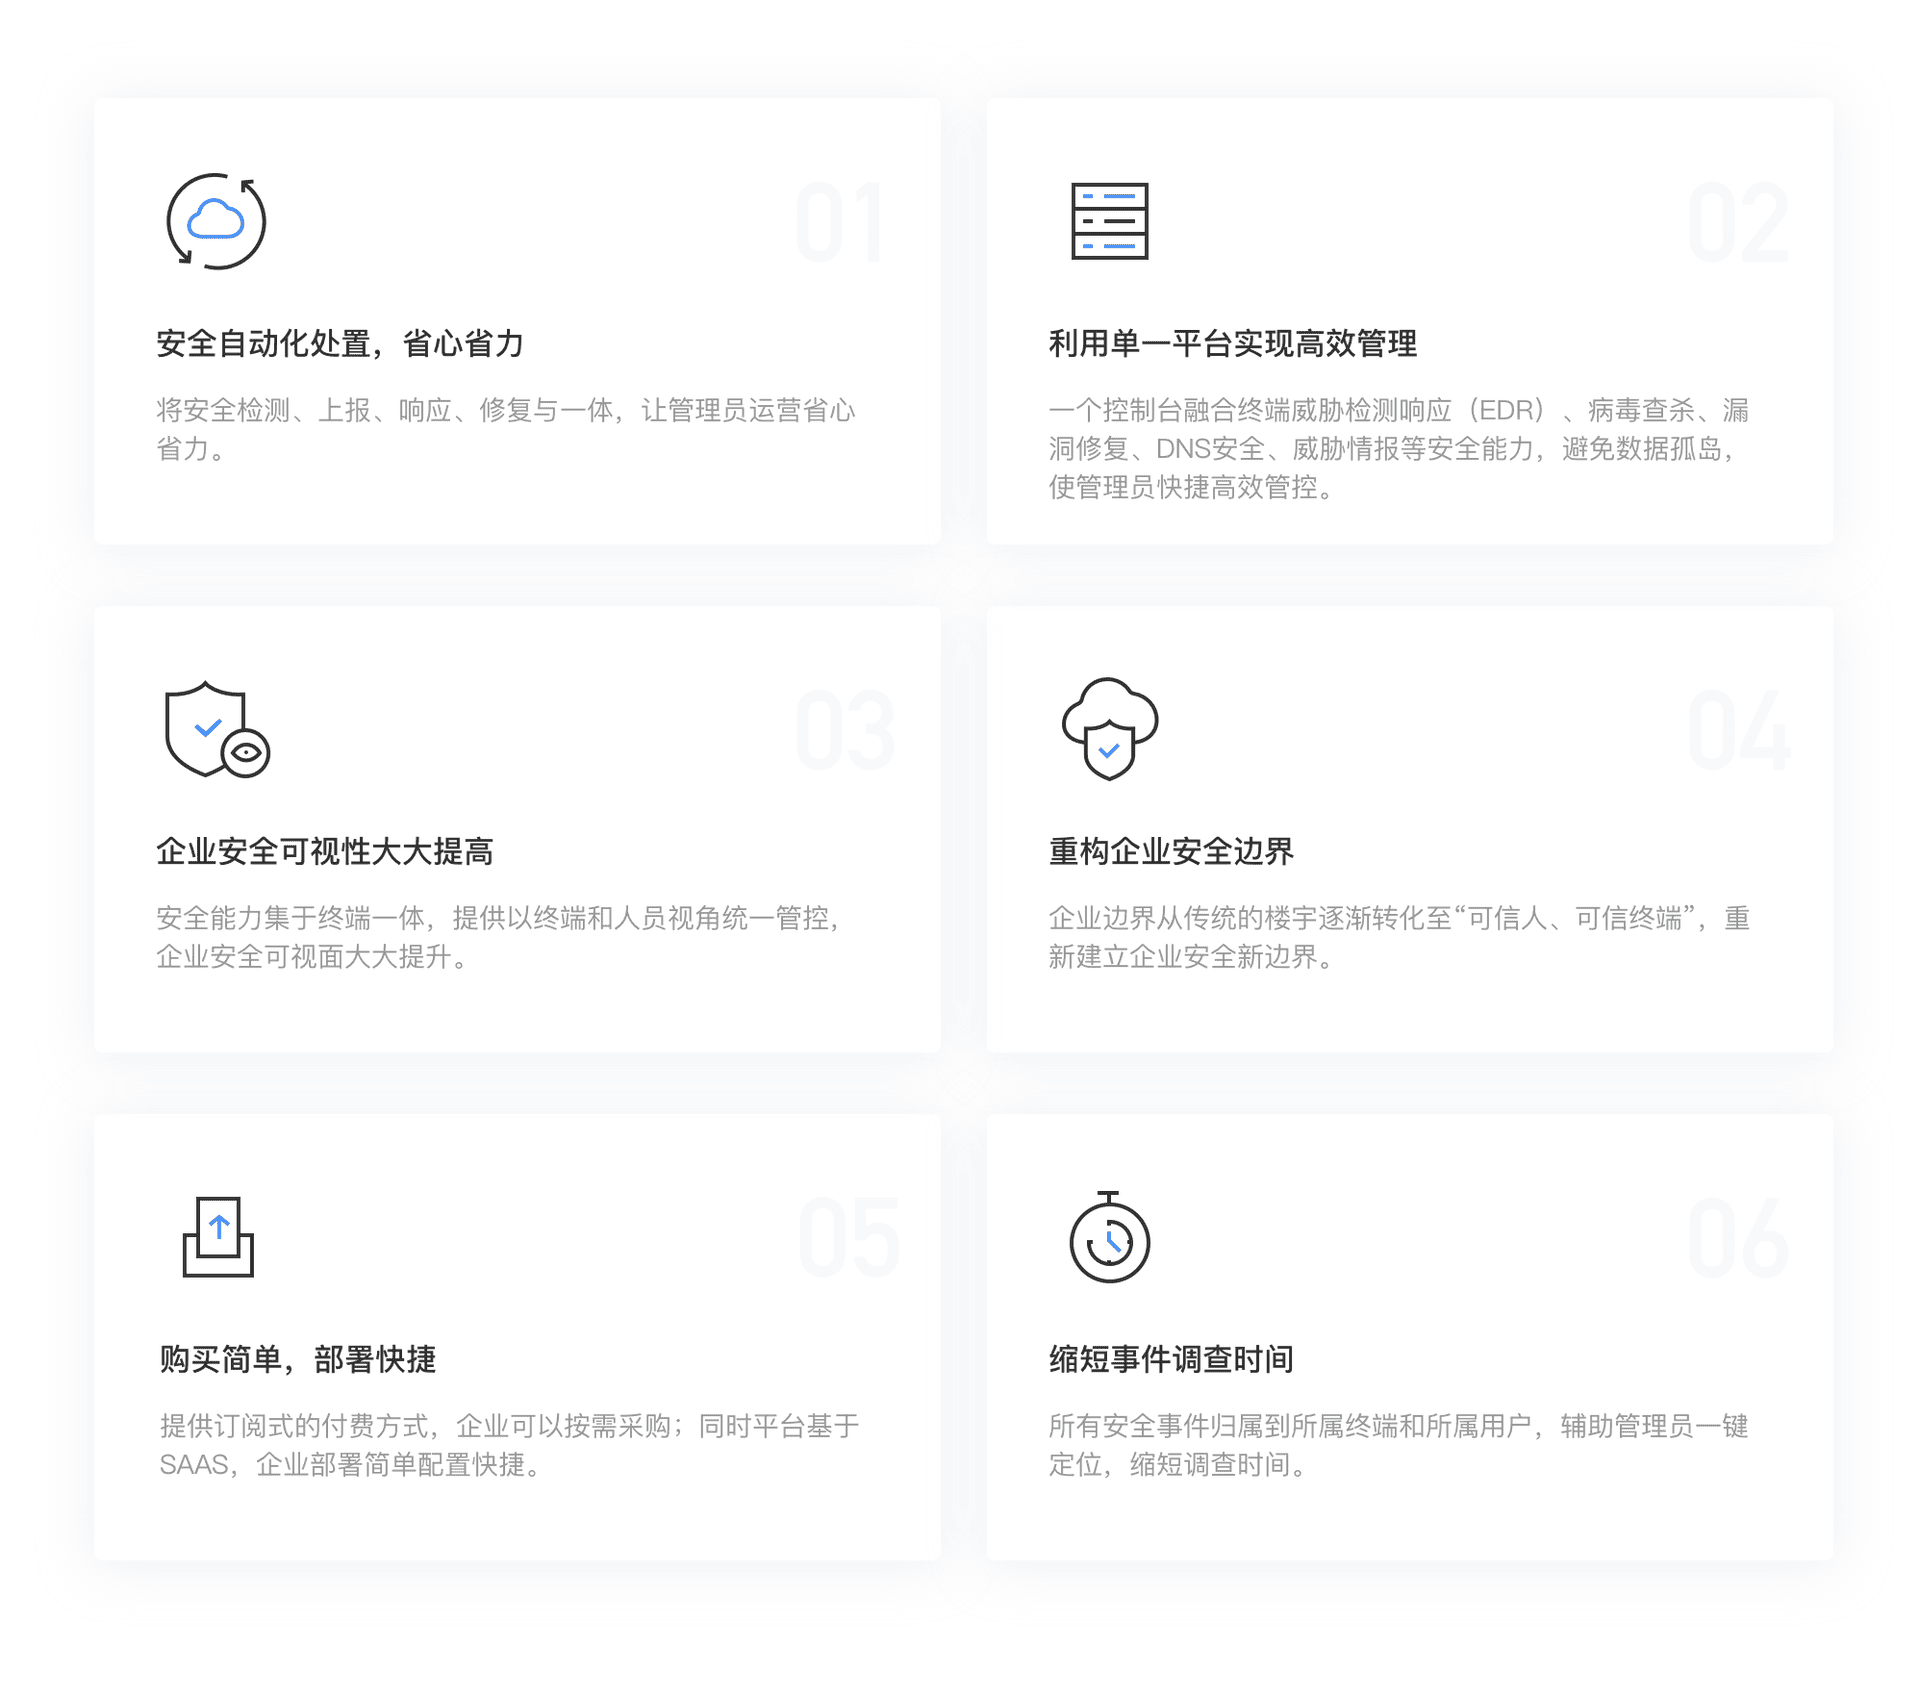Click description starting 一个控制台融合终端威胁检测响应
Image resolution: width=1920 pixels, height=1697 pixels.
(1398, 449)
